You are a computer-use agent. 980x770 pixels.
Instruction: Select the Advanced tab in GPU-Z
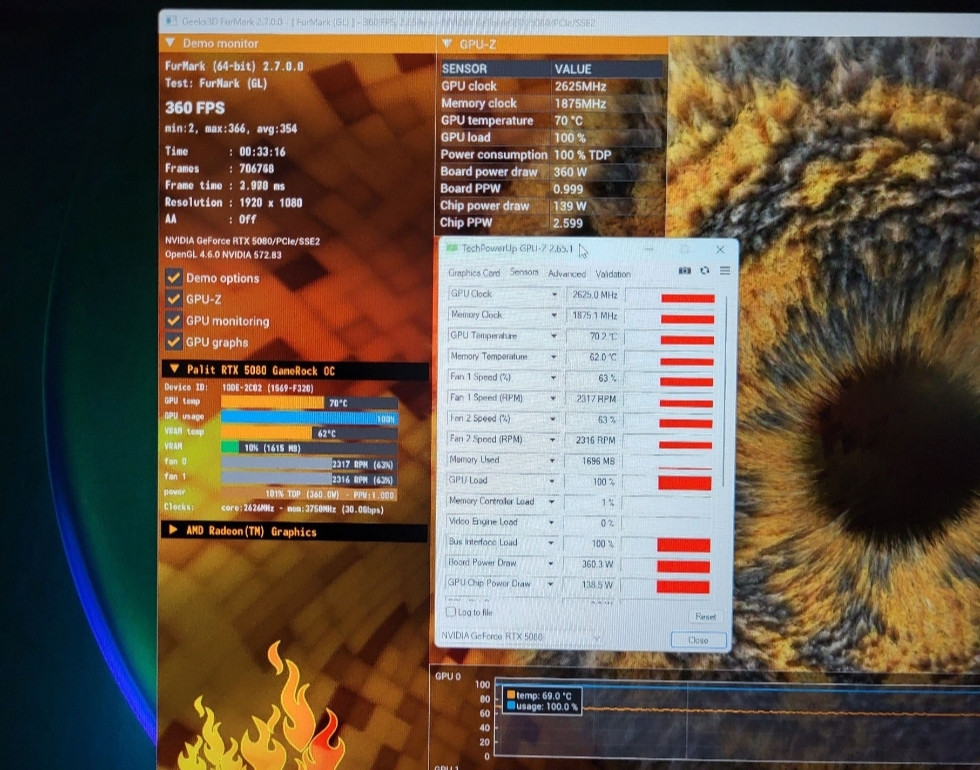[x=566, y=273]
